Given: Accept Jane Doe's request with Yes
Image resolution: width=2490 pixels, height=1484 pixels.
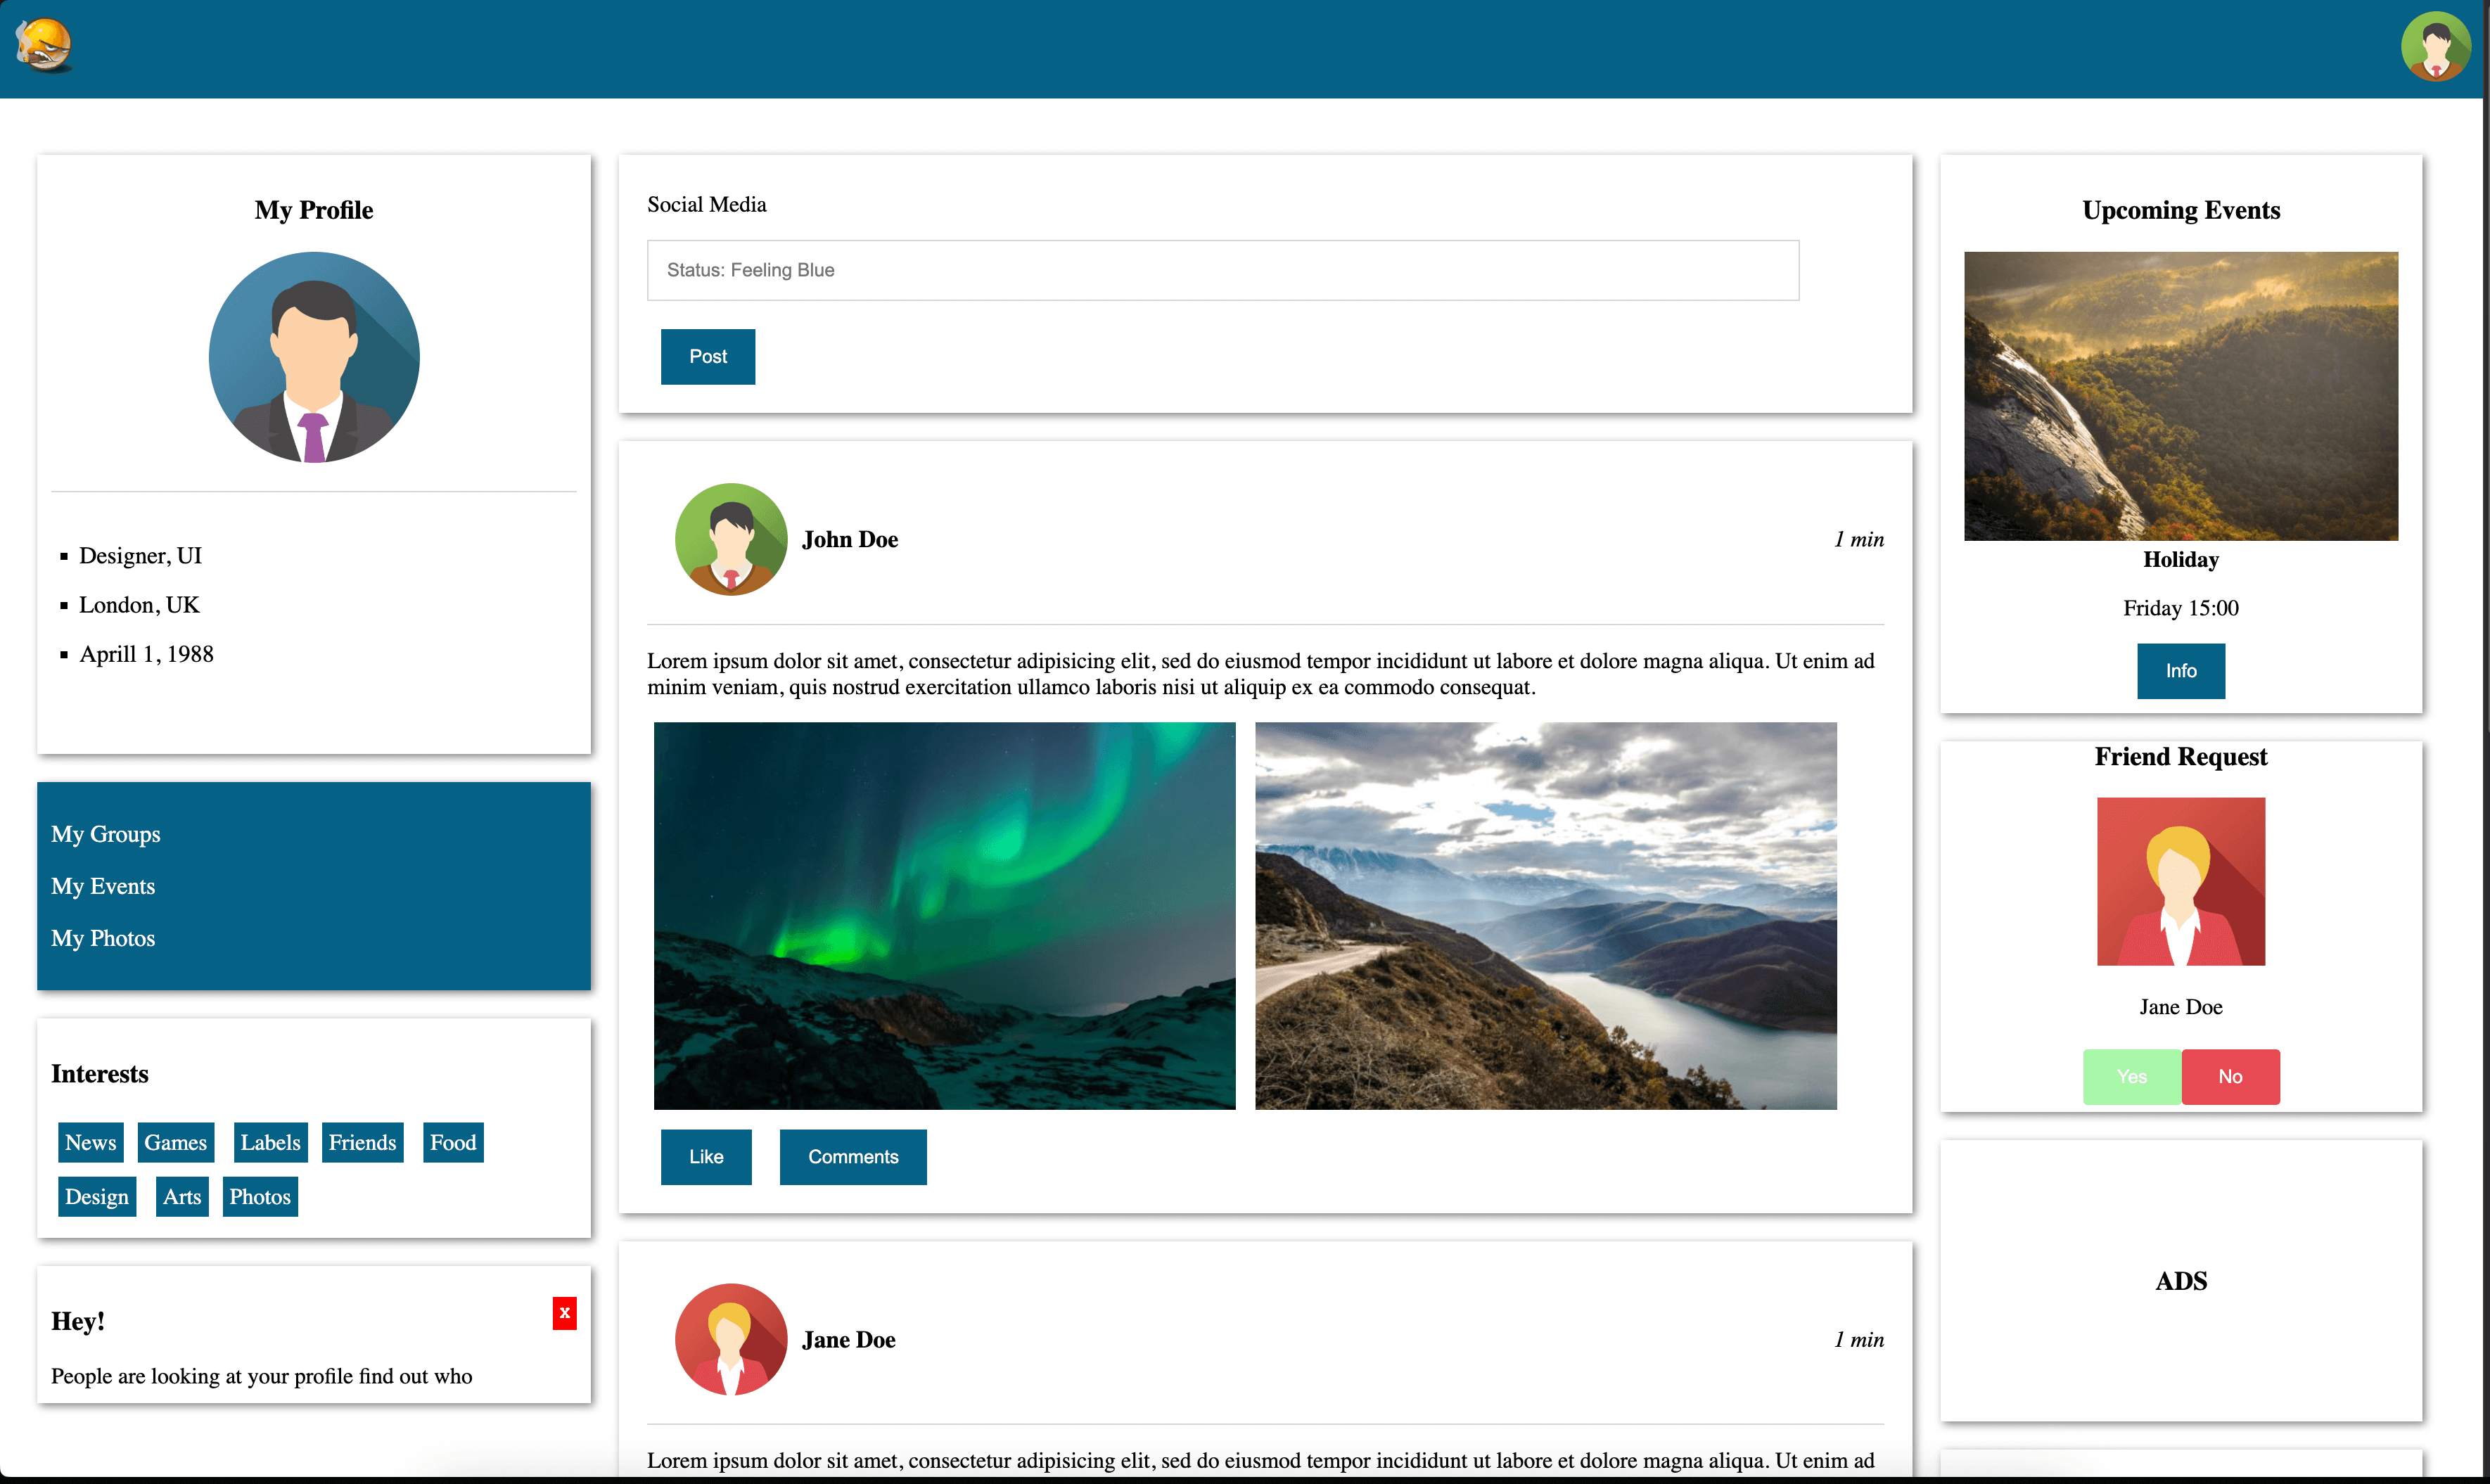Looking at the screenshot, I should [x=2132, y=1077].
